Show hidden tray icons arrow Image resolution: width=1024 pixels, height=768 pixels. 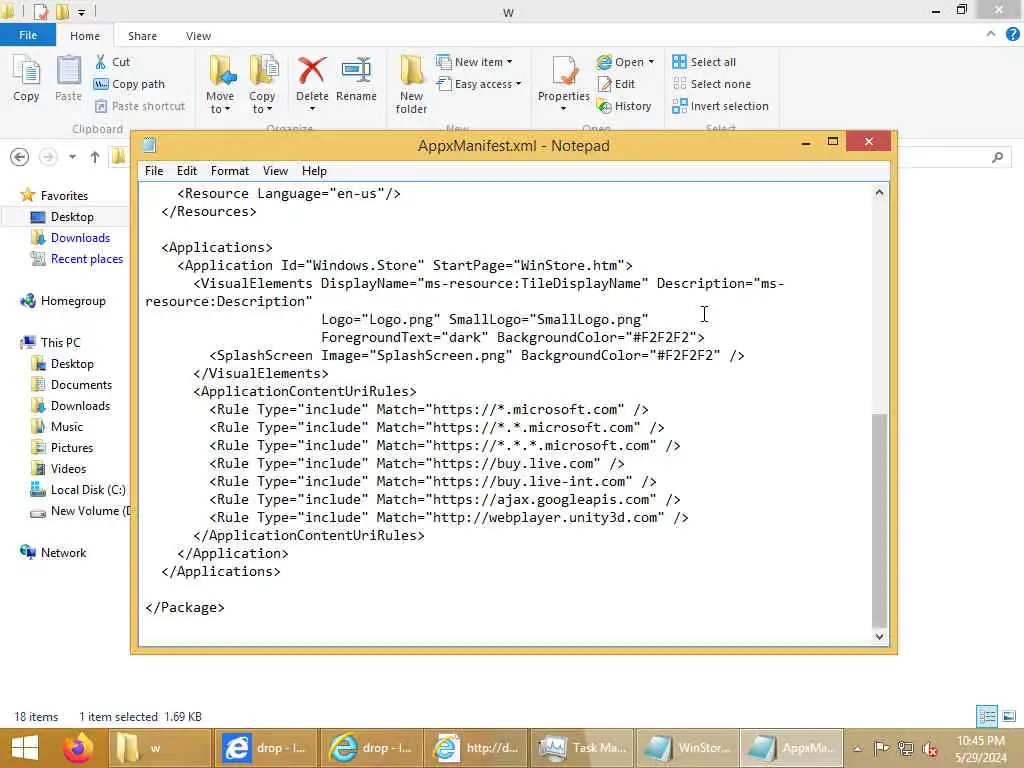(x=857, y=749)
